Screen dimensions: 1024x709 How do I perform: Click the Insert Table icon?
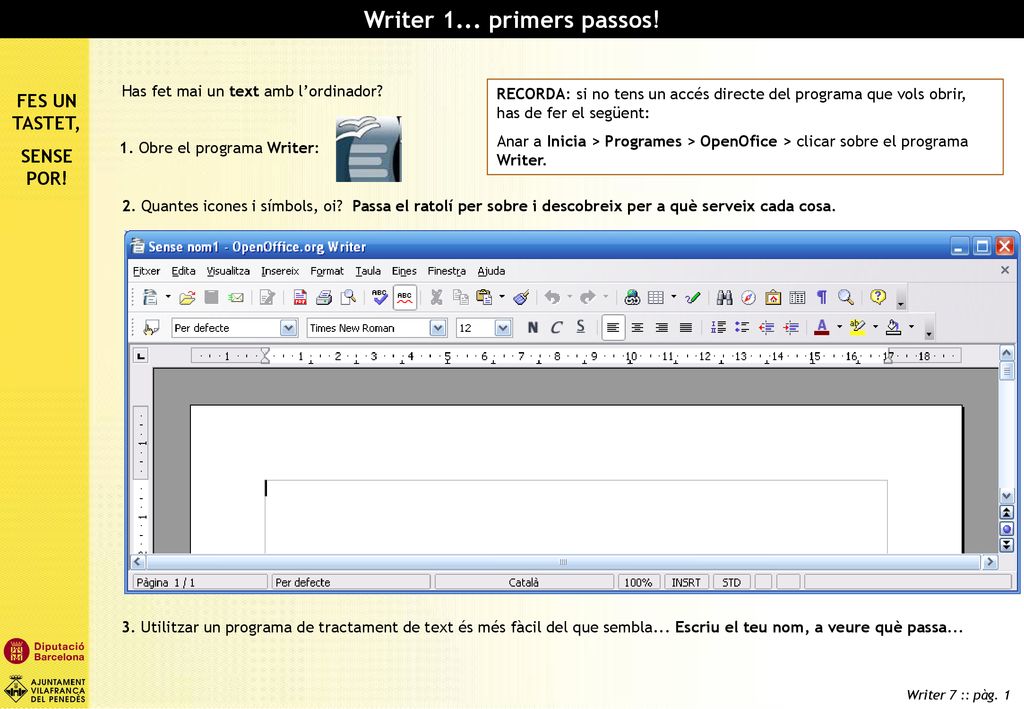click(656, 298)
